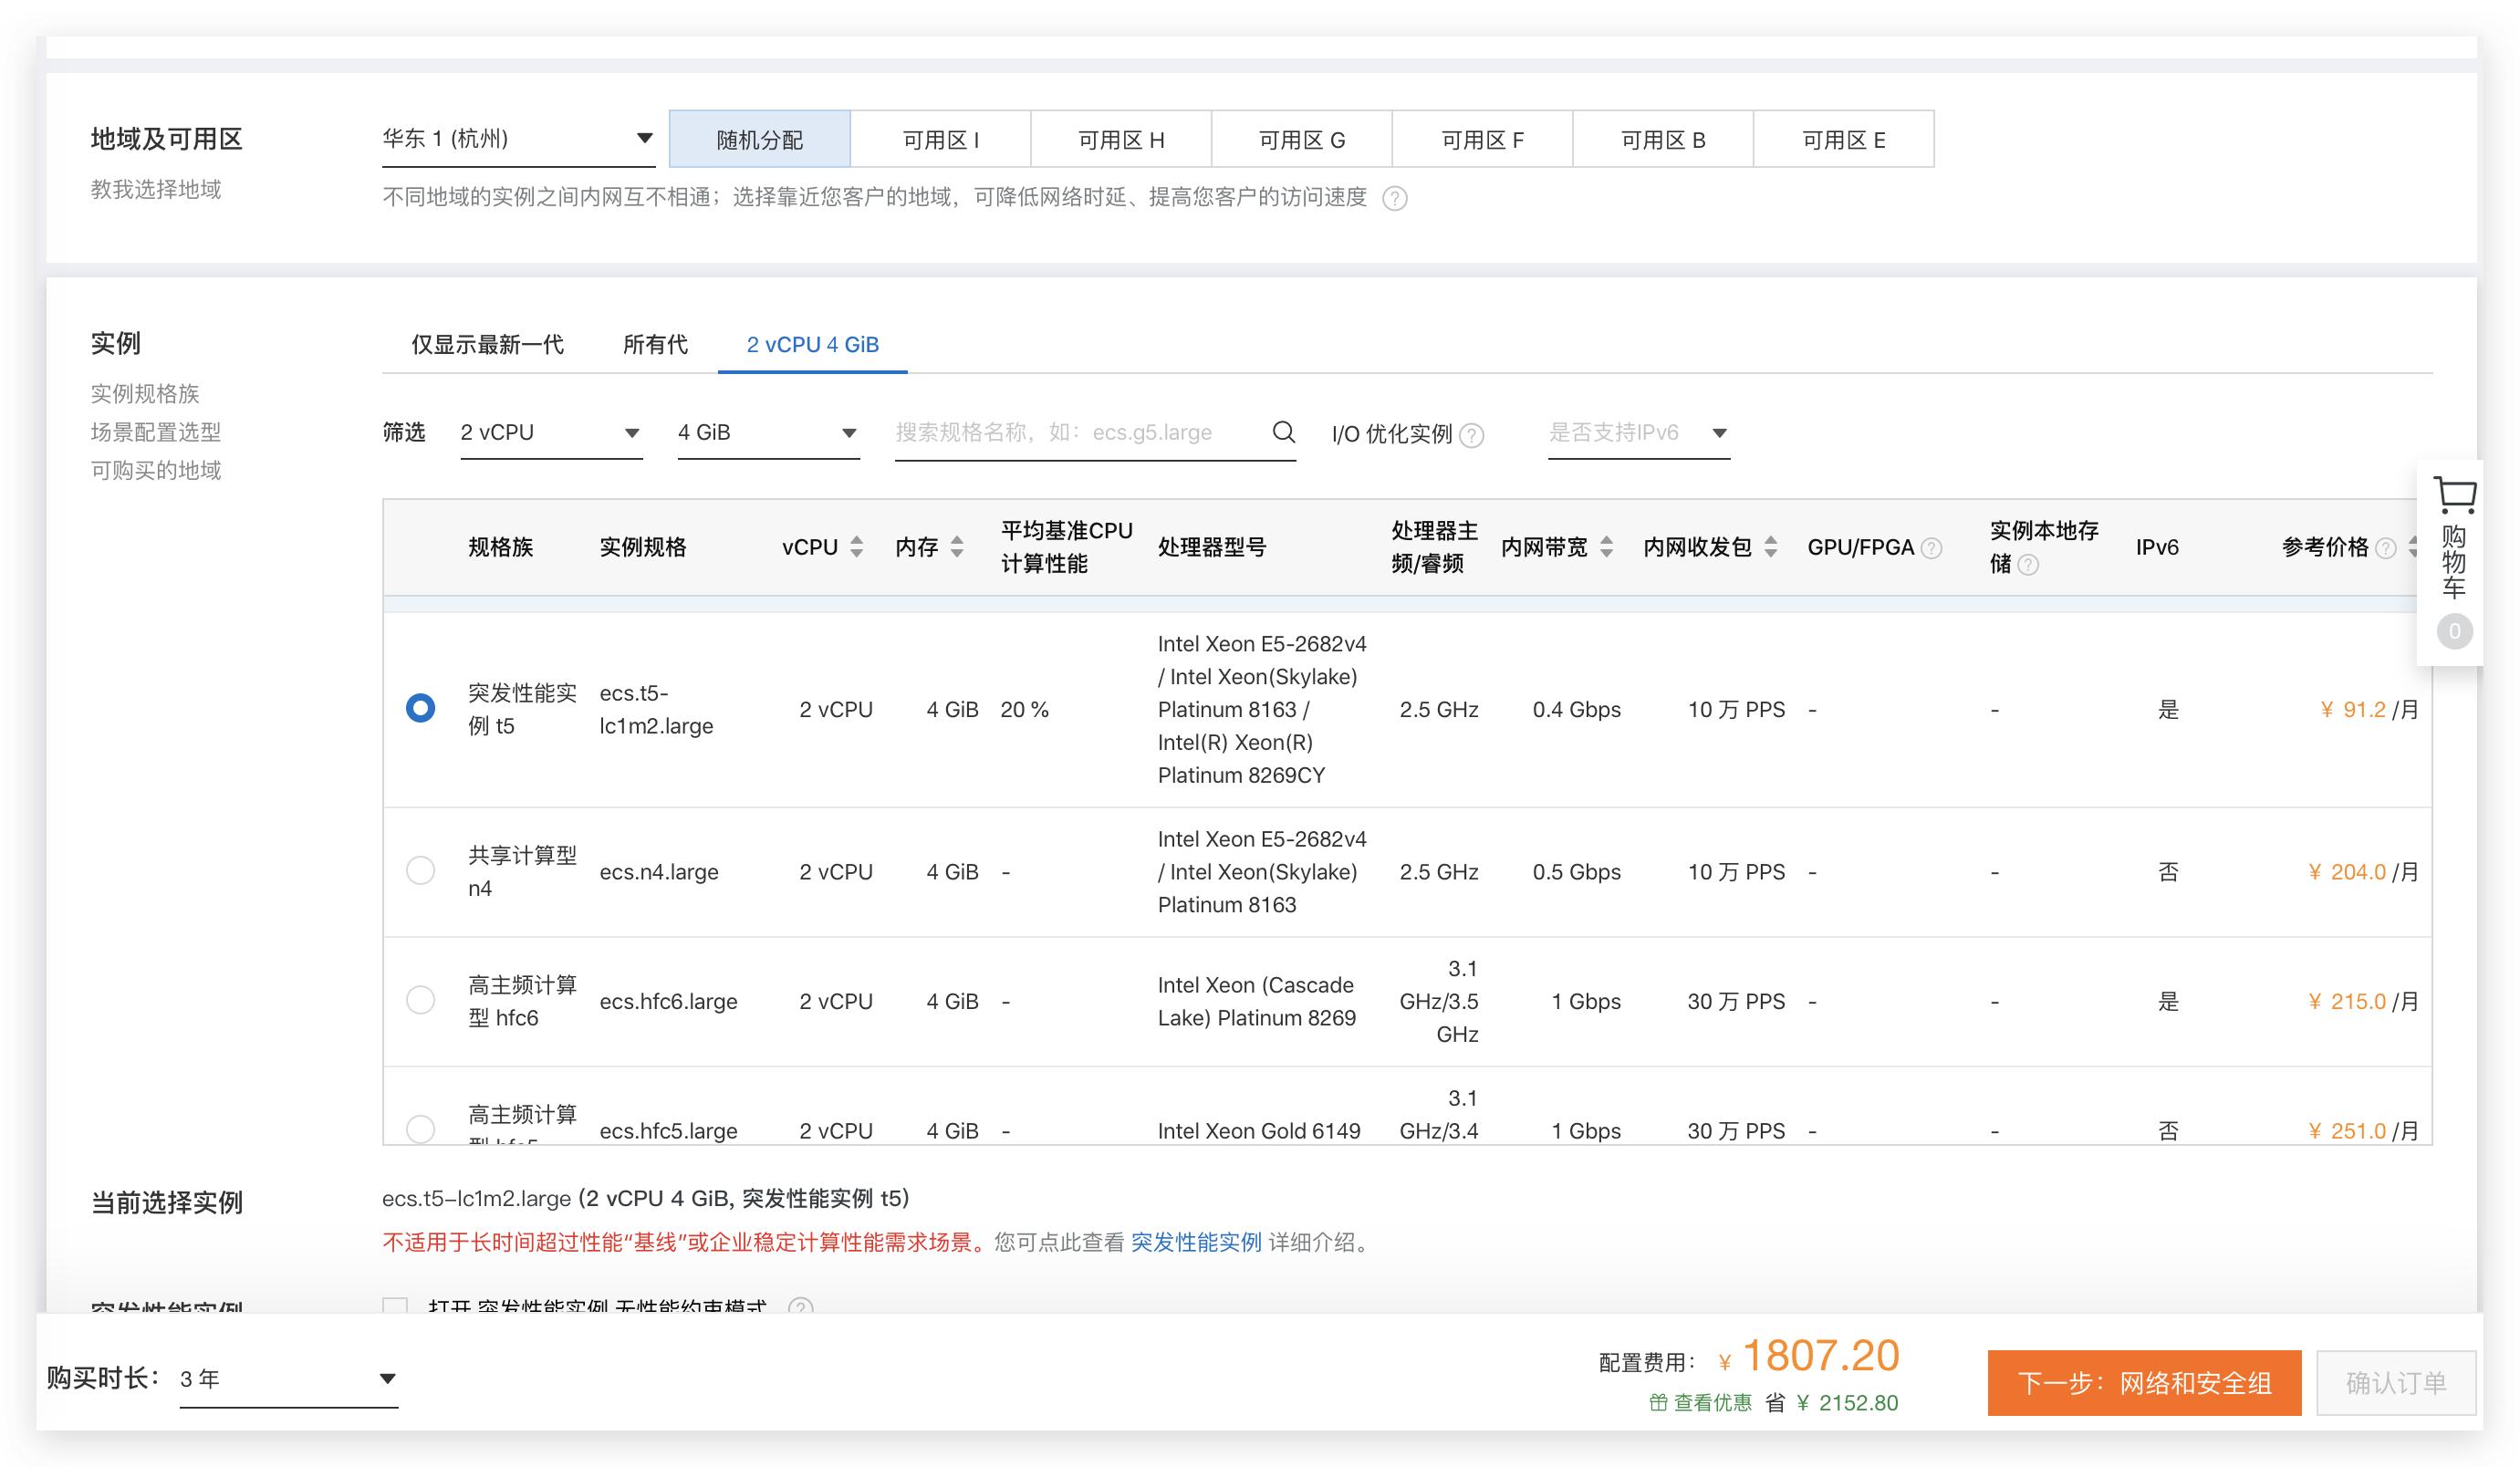Sort by 内网带宽 column arrows
This screenshot has height=1467, width=2520.
pos(1606,547)
